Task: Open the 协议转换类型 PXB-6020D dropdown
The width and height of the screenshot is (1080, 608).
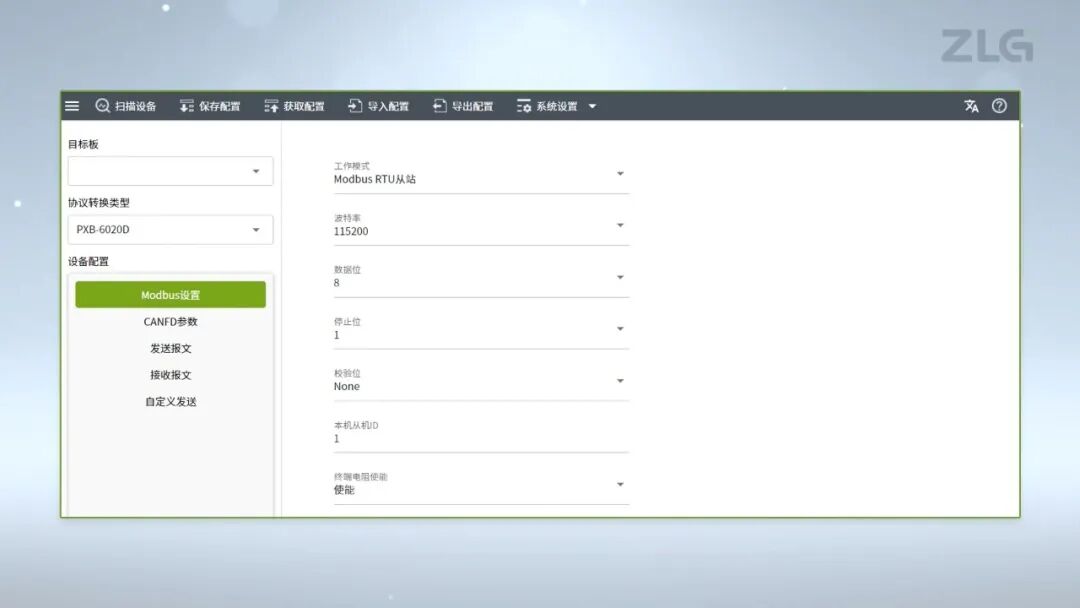Action: (x=170, y=230)
